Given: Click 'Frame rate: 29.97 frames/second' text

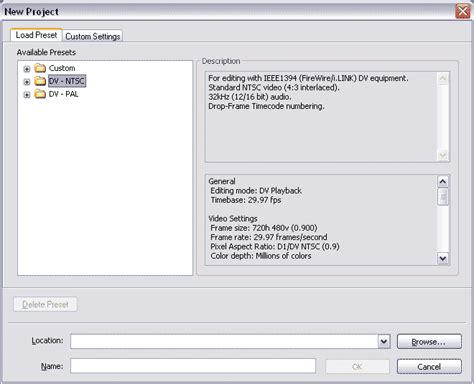Looking at the screenshot, I should click(x=269, y=237).
